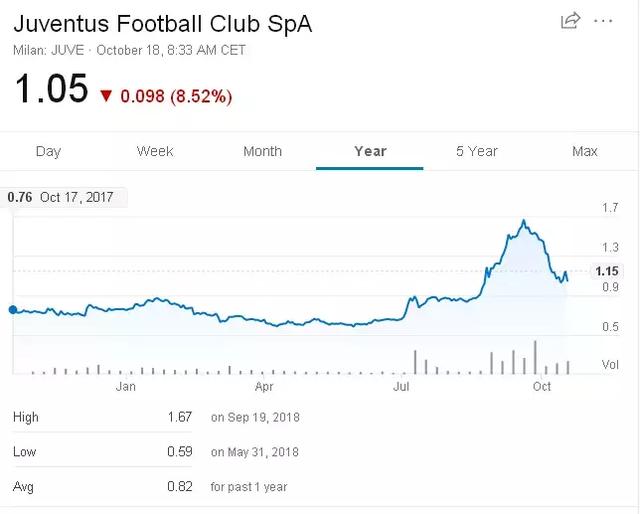Click the chart peak near September
This screenshot has height=514, width=640.
coord(524,221)
